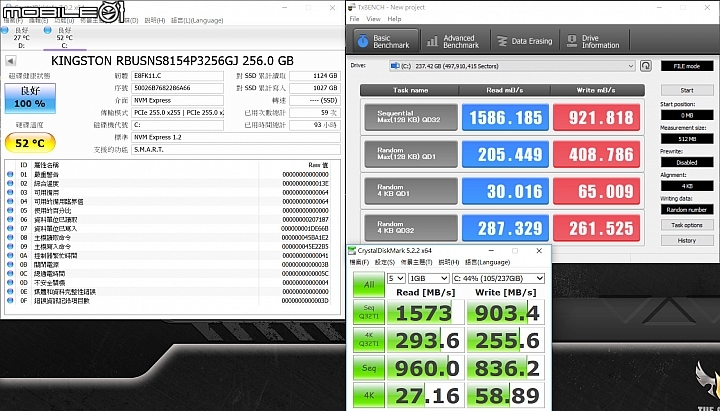Viewport: 720px width, 411px height.
Task: Run All tests in CrystalDiskMark
Action: click(x=369, y=285)
